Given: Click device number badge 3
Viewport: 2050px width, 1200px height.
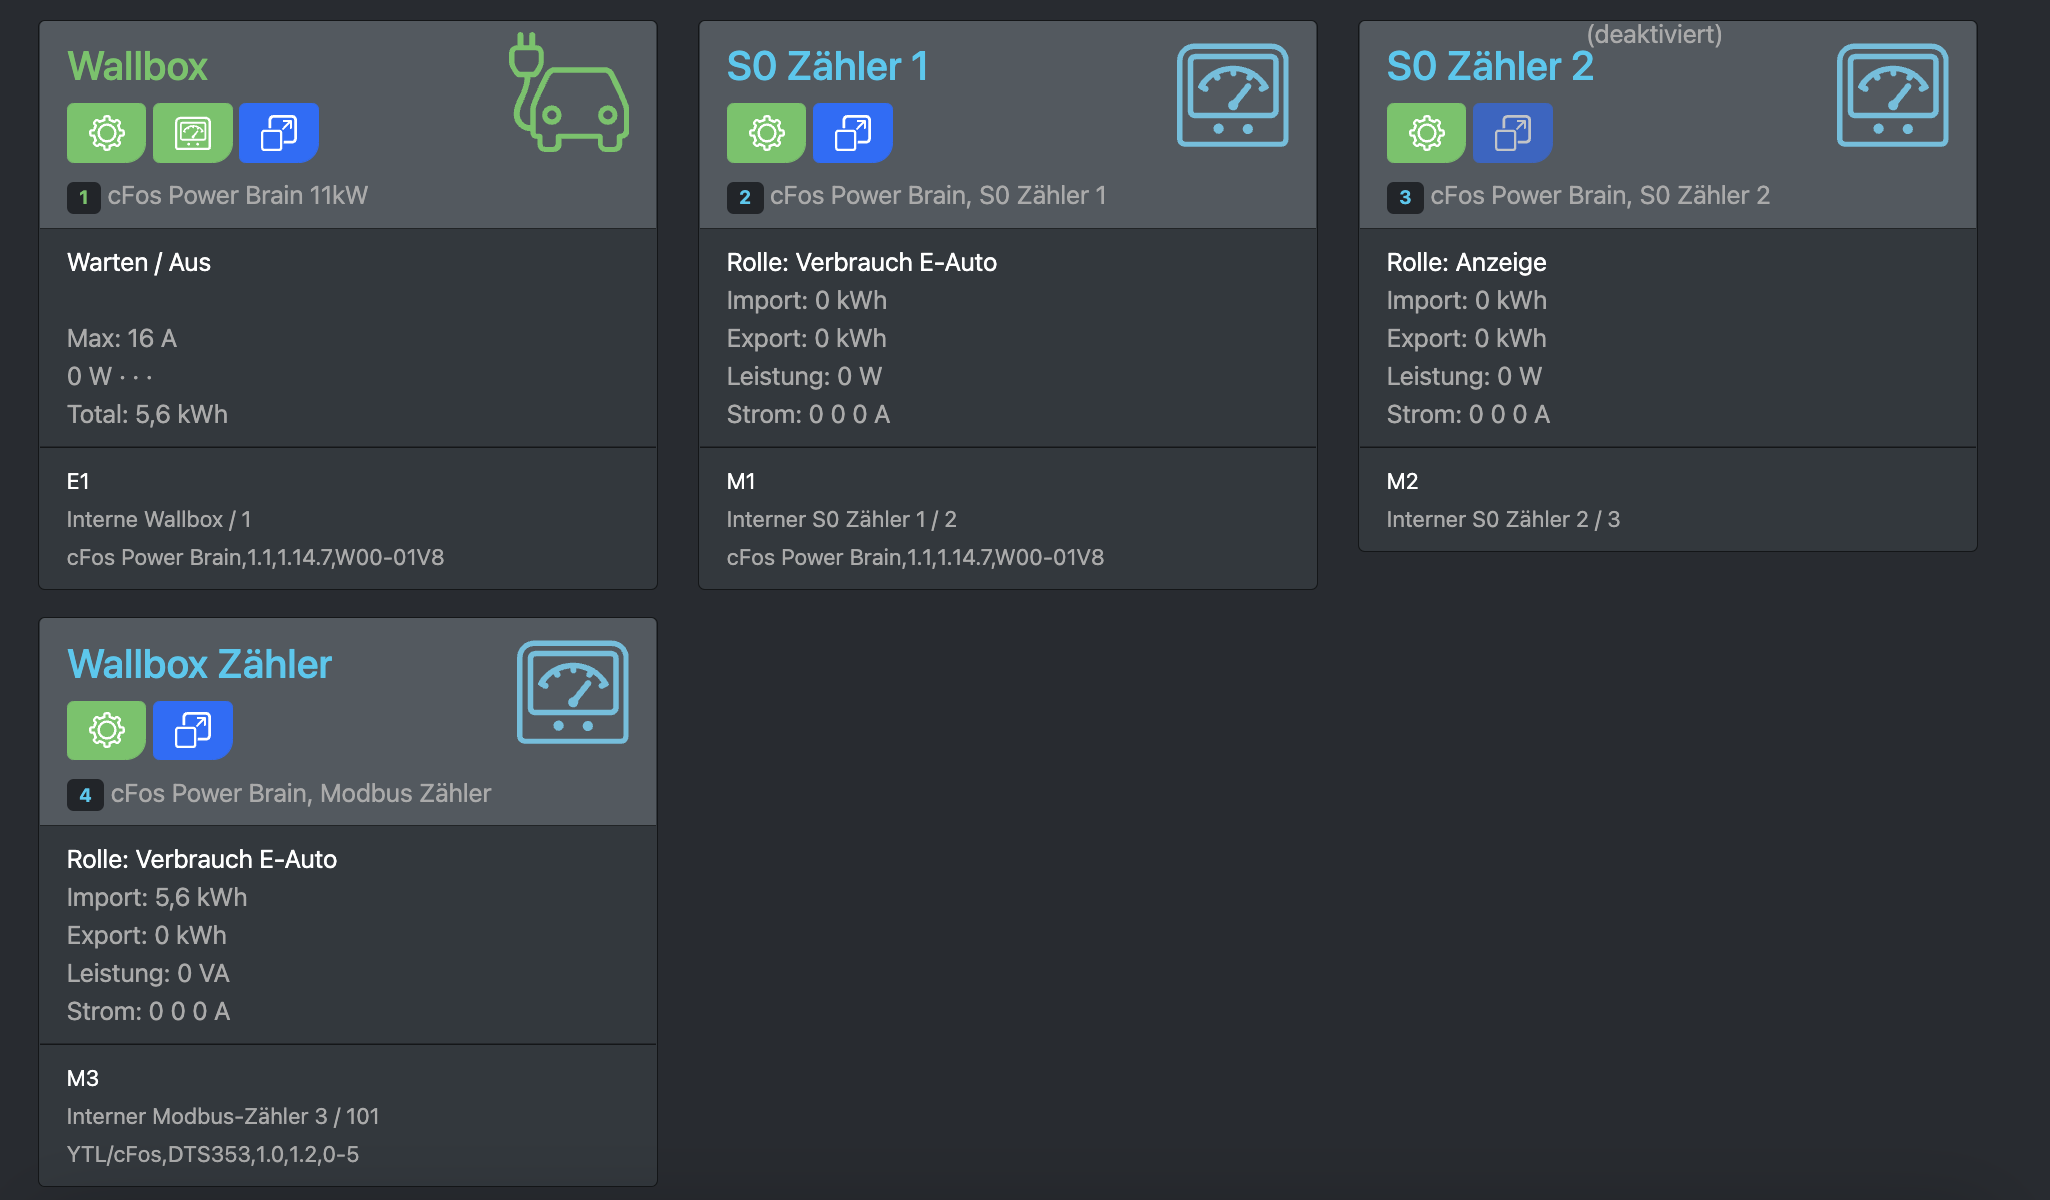Looking at the screenshot, I should pyautogui.click(x=1405, y=197).
